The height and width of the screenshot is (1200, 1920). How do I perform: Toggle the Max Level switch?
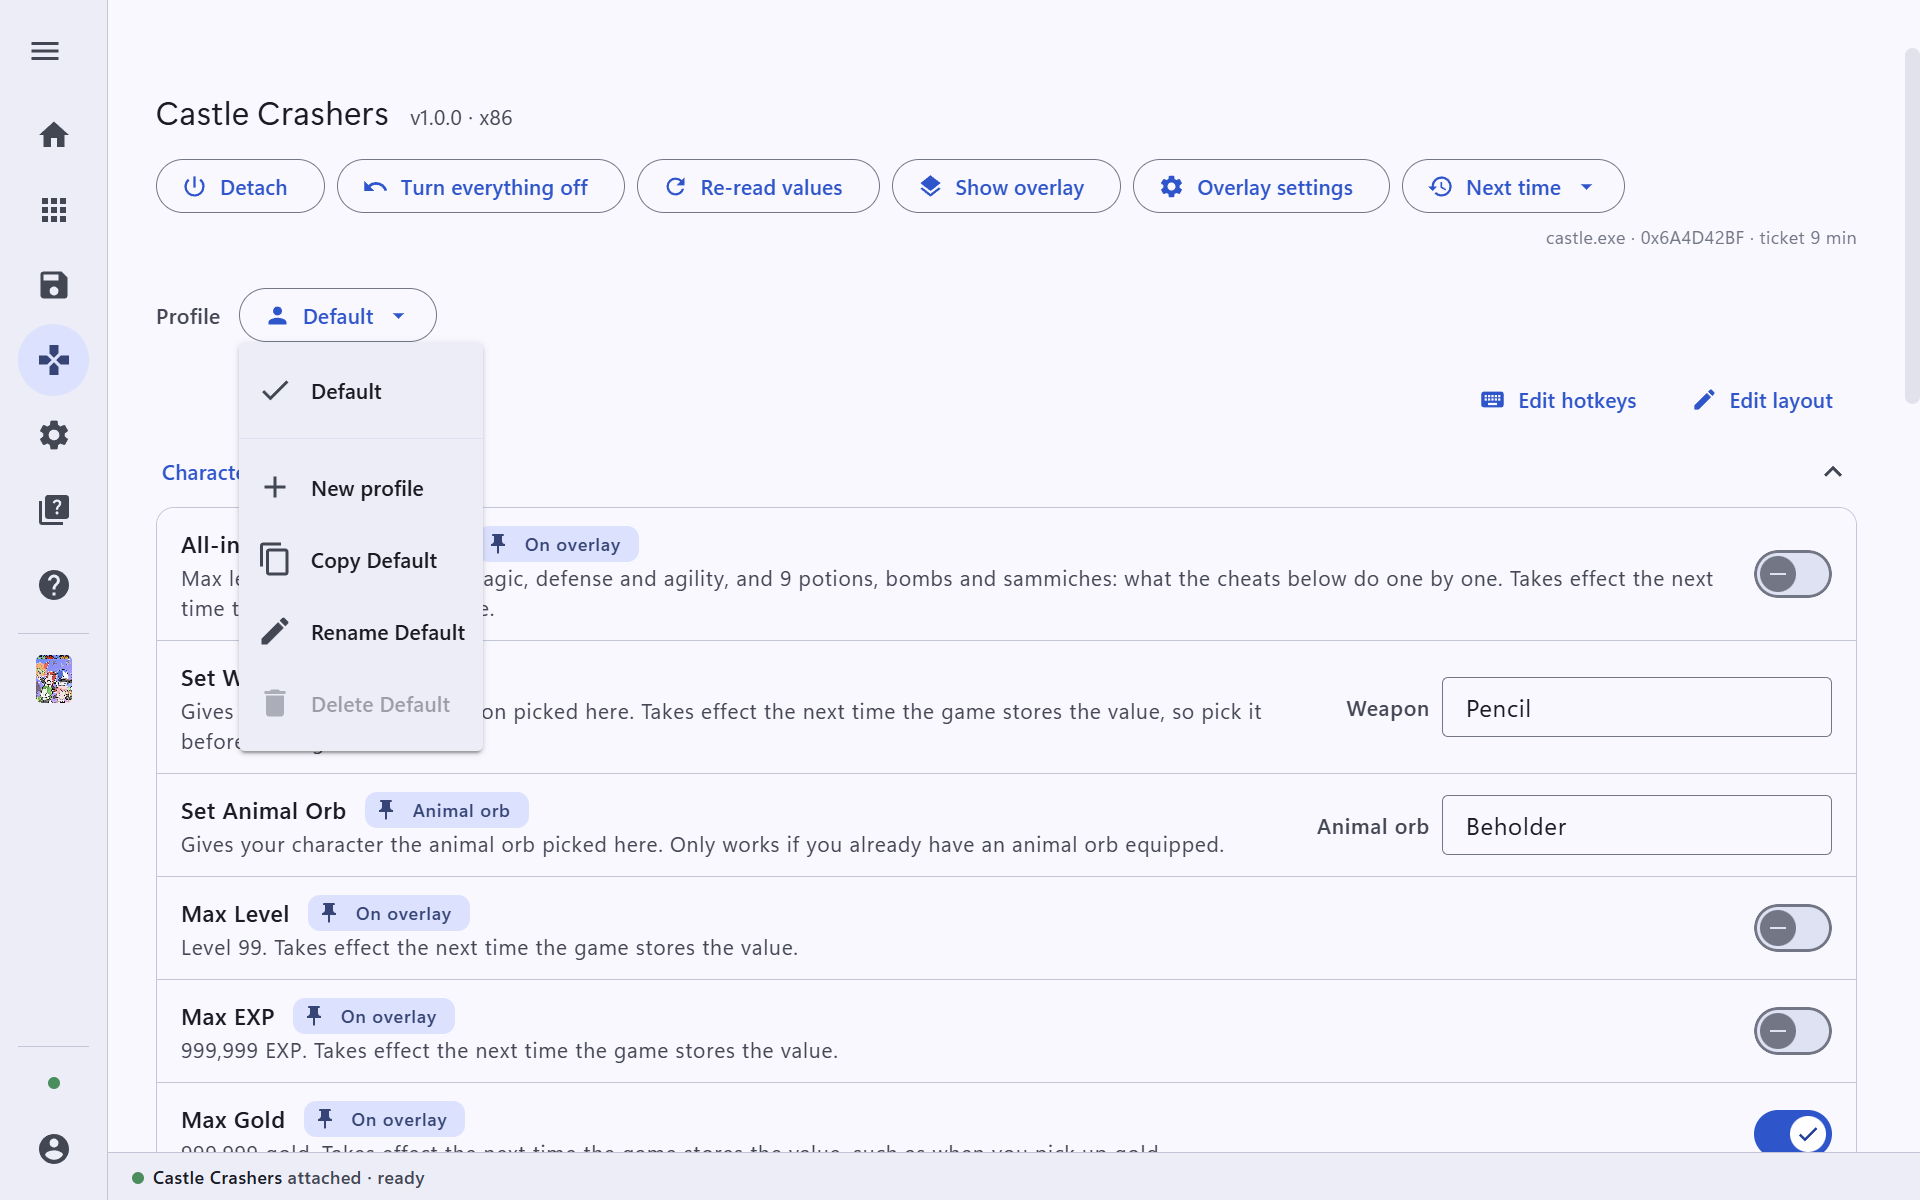(1793, 928)
